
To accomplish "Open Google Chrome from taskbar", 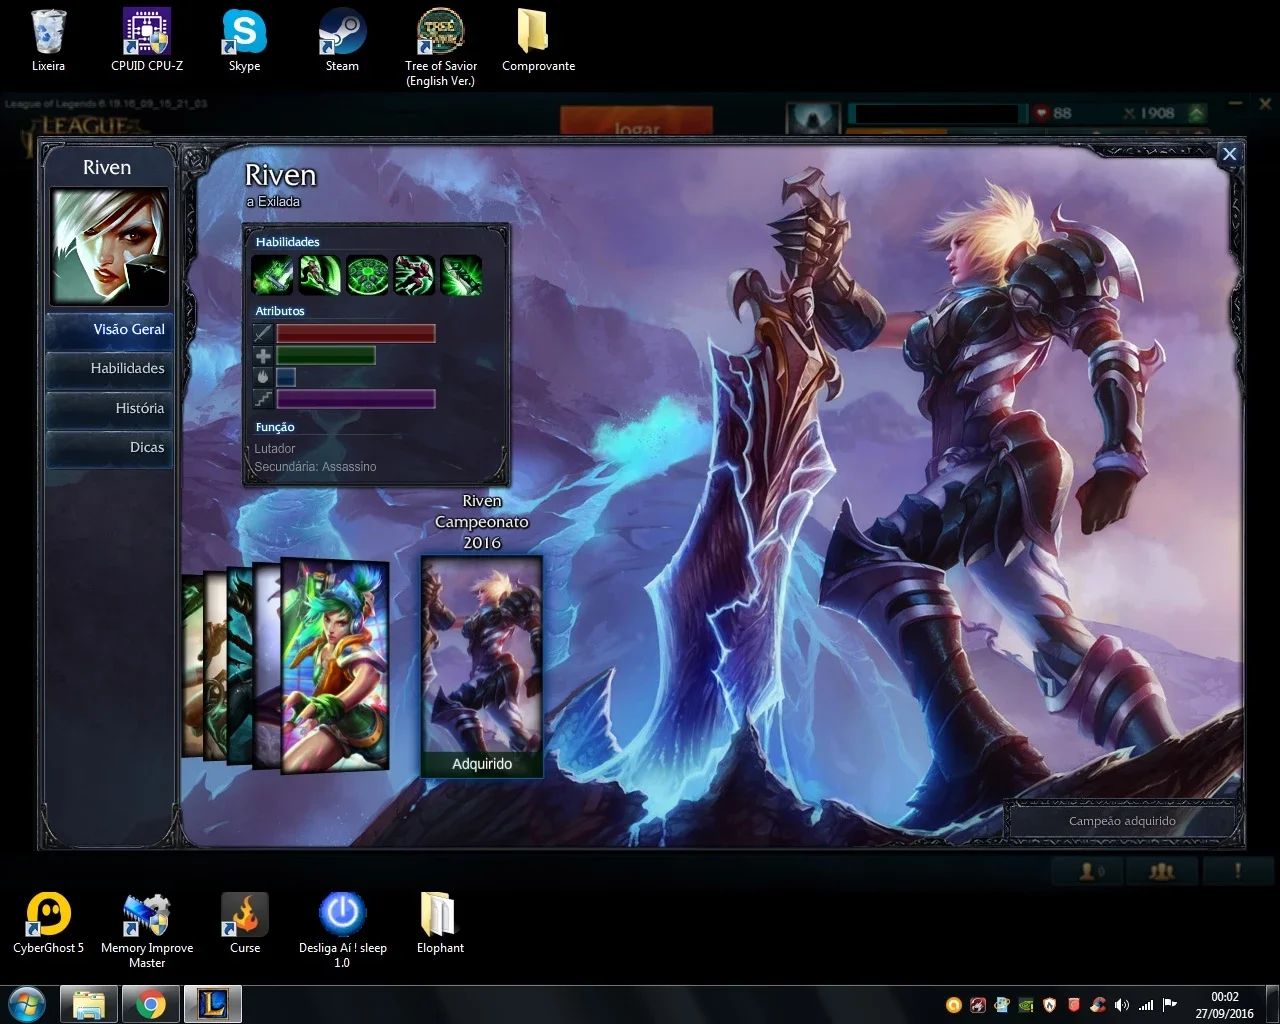I will [x=151, y=1003].
